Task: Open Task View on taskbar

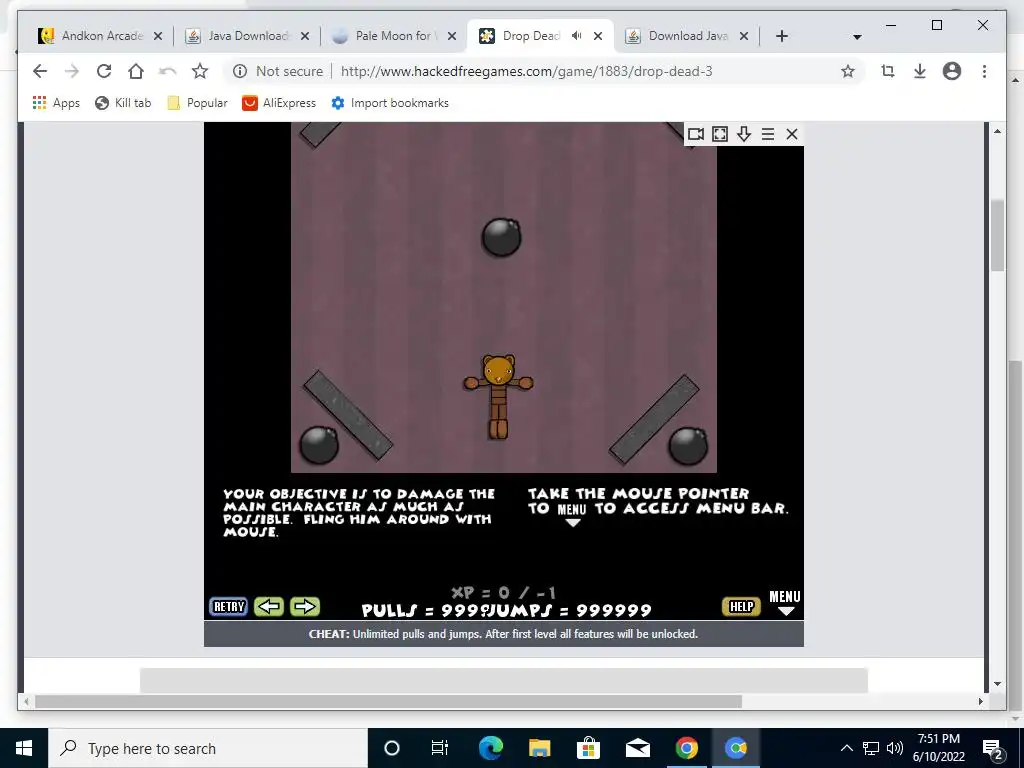Action: pyautogui.click(x=440, y=748)
